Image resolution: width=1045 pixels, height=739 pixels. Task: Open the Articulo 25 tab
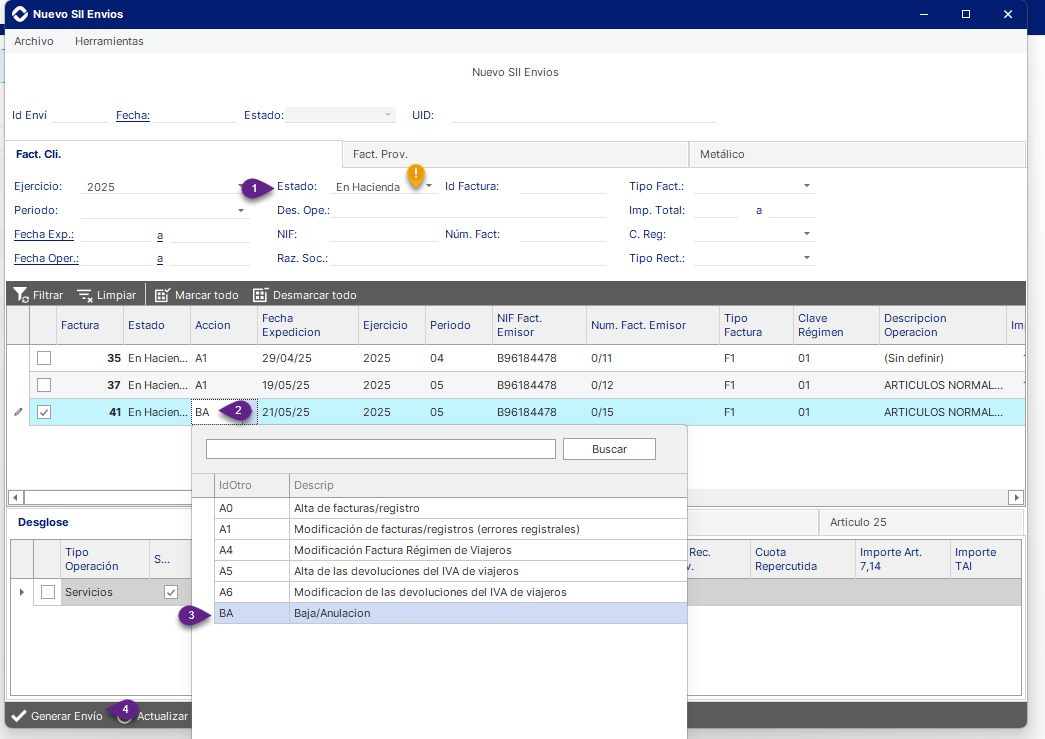click(x=920, y=522)
